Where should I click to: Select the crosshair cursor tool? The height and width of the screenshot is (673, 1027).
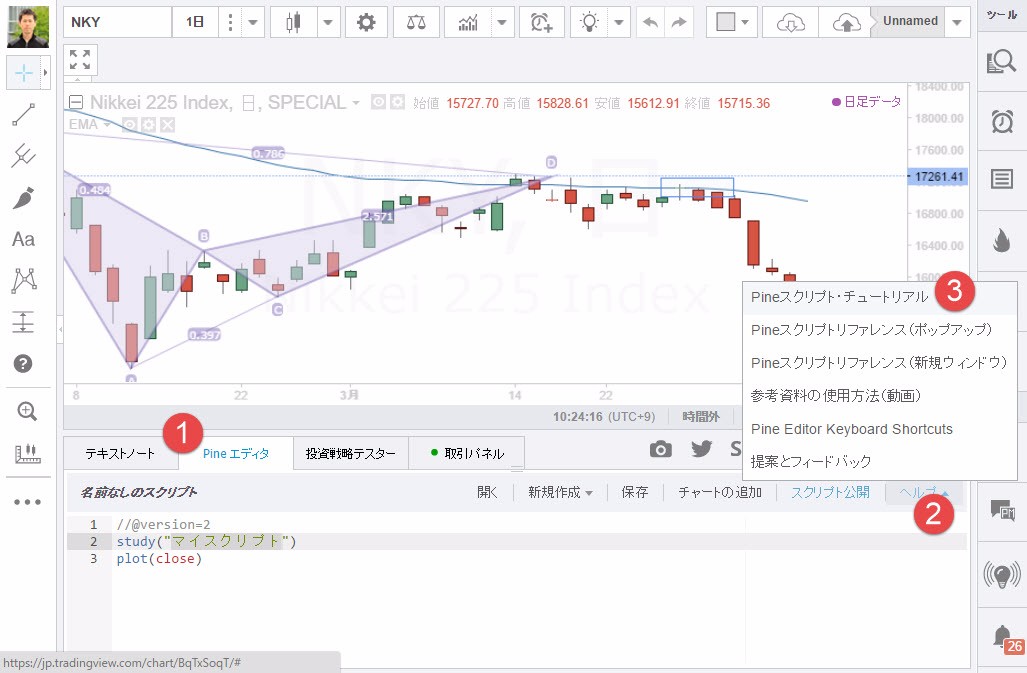click(24, 73)
